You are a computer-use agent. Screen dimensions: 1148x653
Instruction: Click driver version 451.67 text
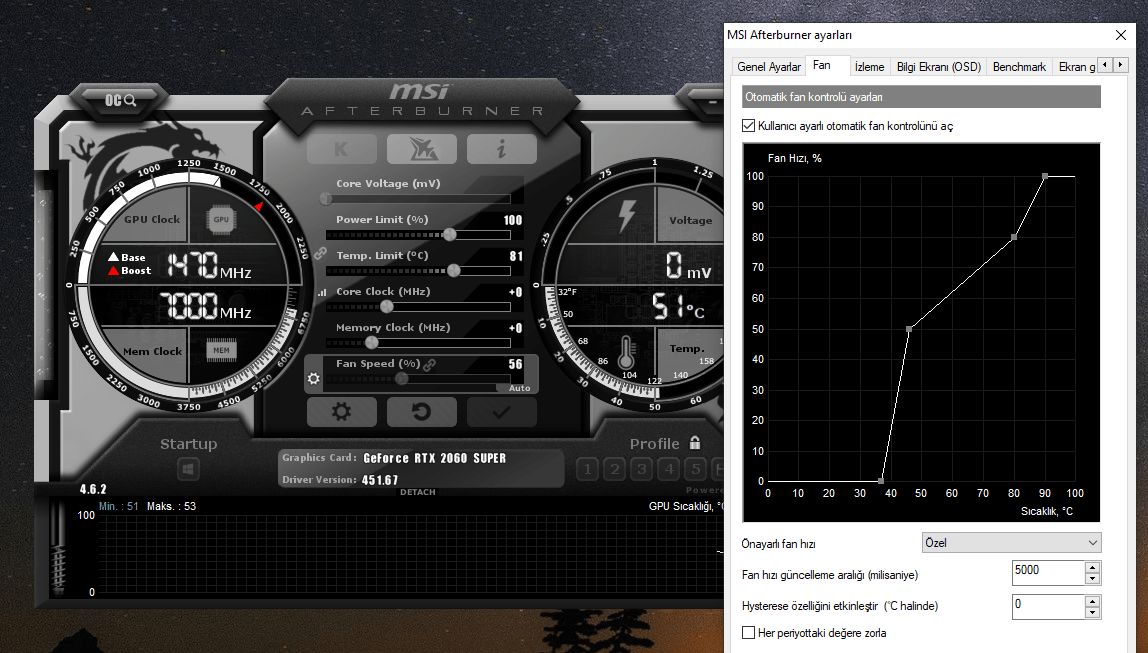(380, 480)
